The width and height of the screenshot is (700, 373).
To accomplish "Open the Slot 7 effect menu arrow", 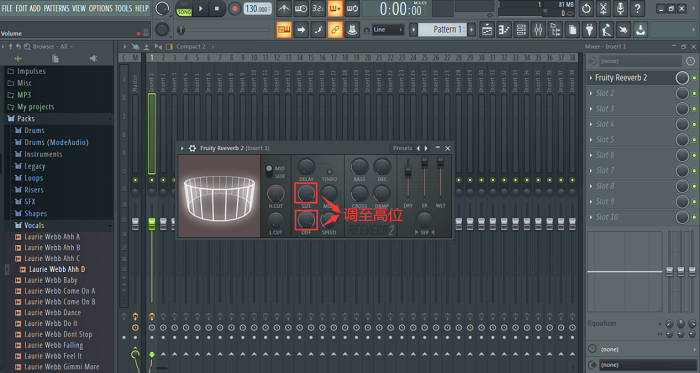I will click(x=591, y=171).
